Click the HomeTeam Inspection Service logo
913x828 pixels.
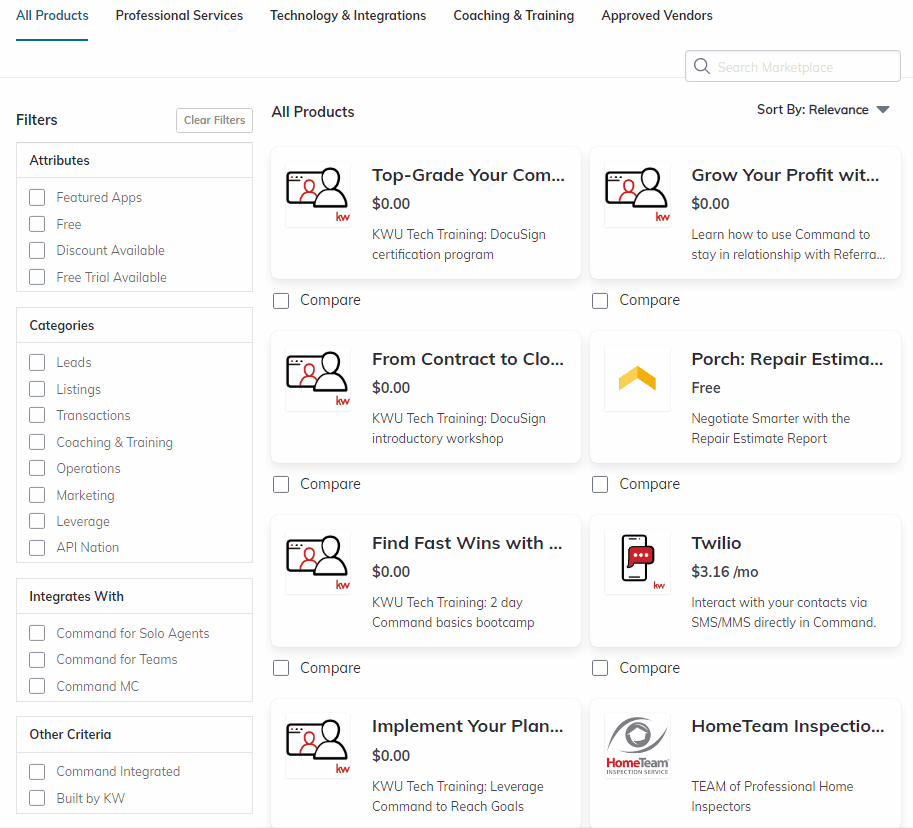637,746
